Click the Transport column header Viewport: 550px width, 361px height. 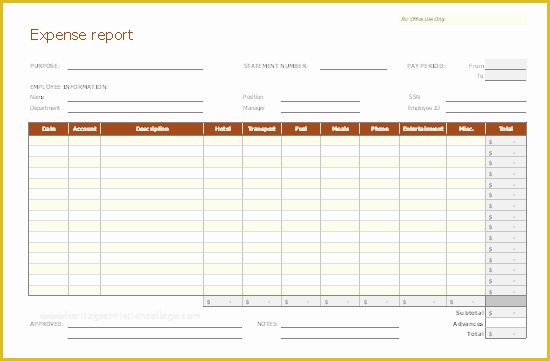(x=262, y=129)
